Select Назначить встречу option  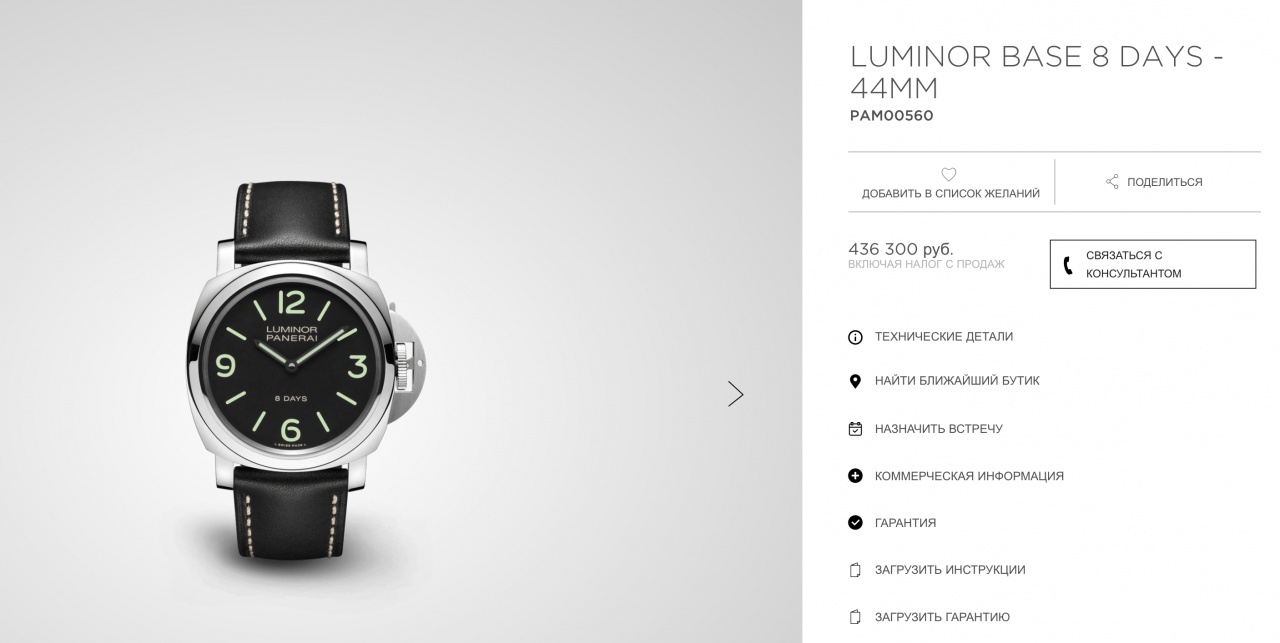point(939,429)
